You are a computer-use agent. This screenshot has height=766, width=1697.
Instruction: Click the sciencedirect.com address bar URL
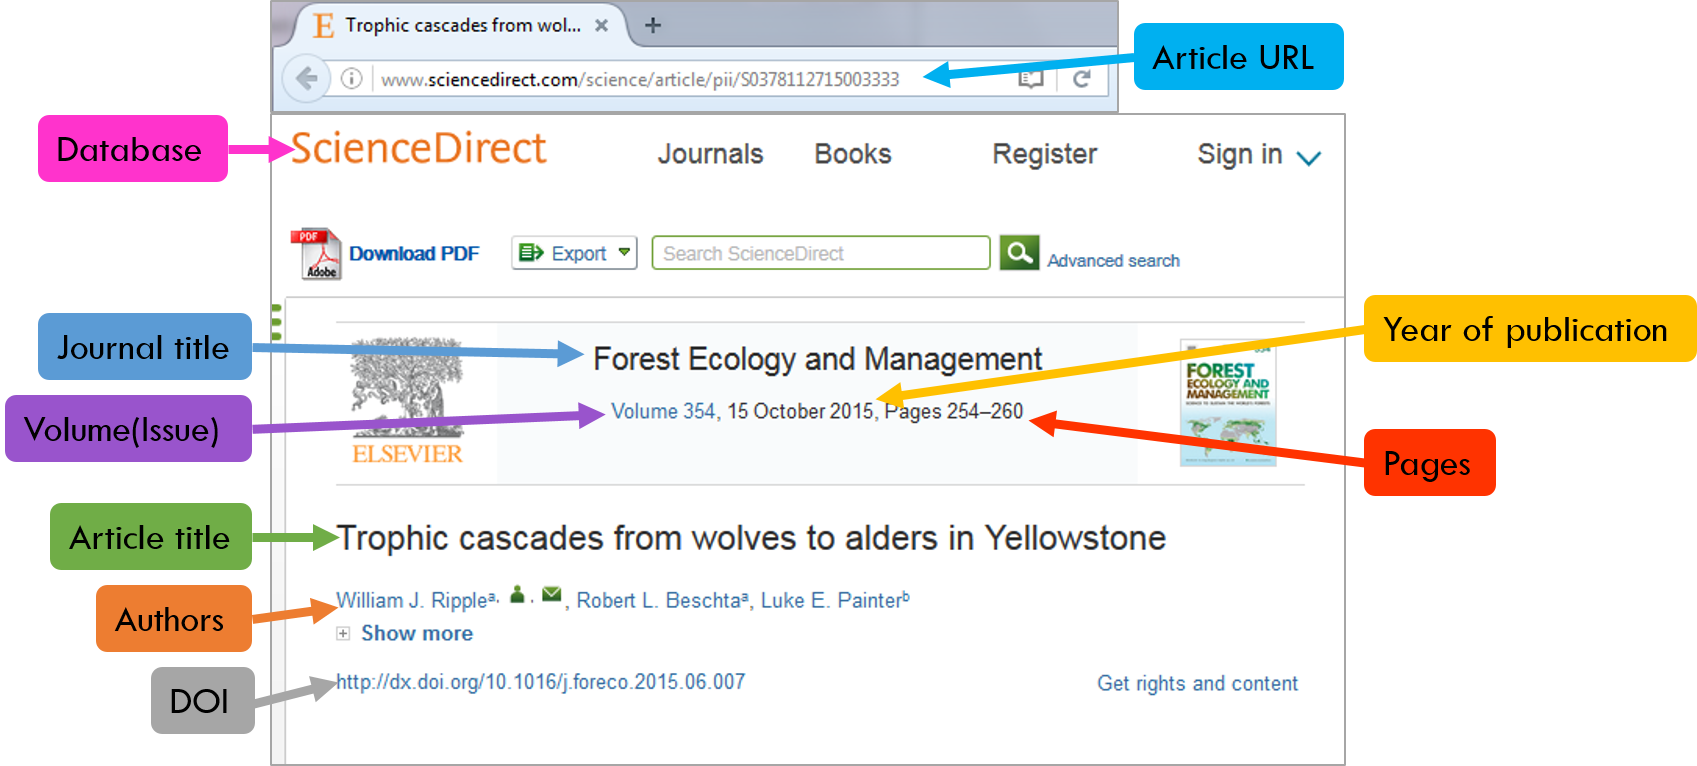pyautogui.click(x=640, y=79)
